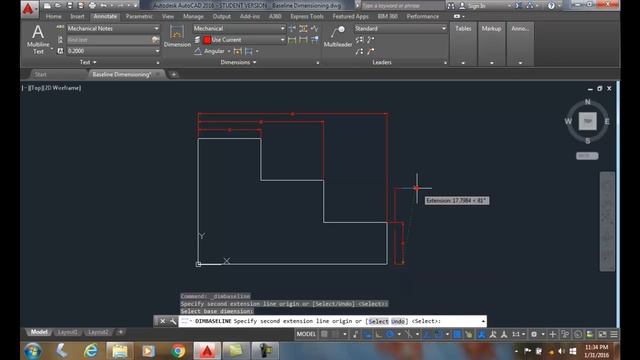Toggle the drawing grid display in status bar

pyautogui.click(x=324, y=334)
